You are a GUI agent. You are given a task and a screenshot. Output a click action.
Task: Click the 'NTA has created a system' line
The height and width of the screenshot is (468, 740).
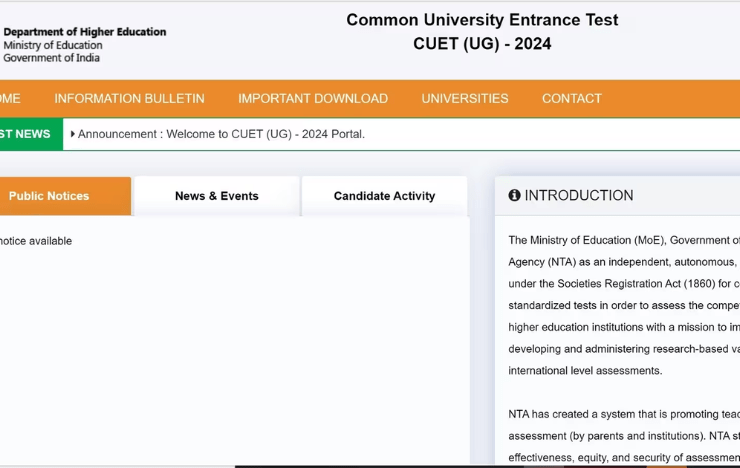click(x=624, y=414)
